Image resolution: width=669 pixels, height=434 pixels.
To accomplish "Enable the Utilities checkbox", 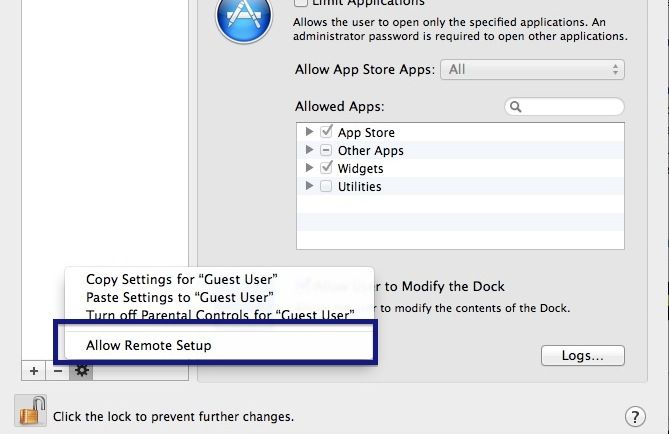I will (326, 186).
